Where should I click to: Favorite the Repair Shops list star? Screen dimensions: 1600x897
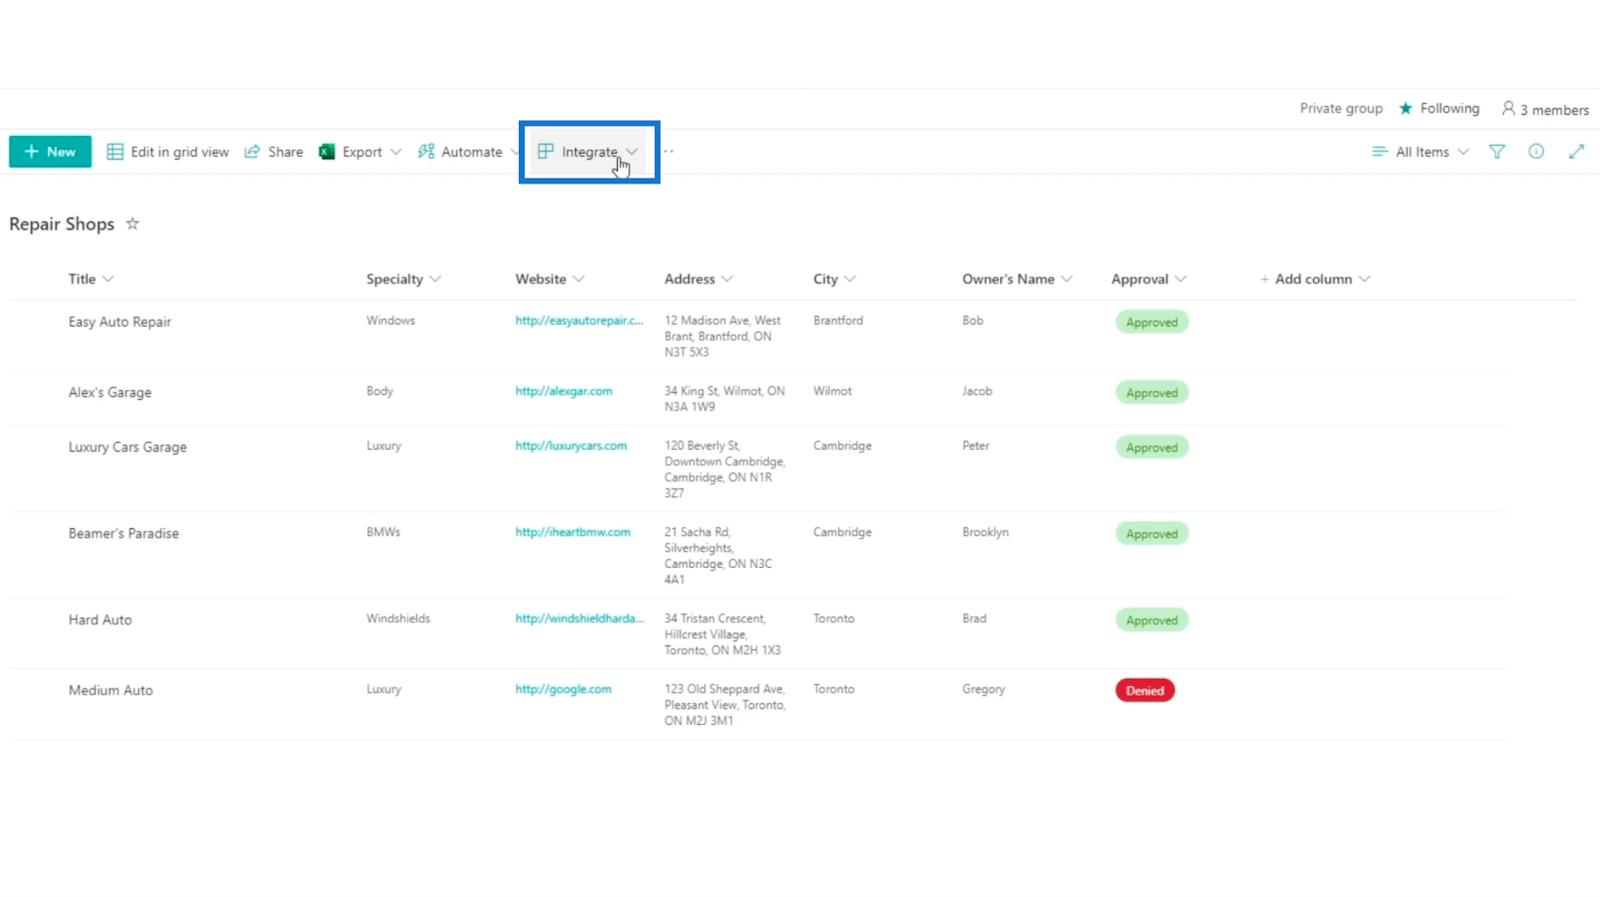point(132,224)
